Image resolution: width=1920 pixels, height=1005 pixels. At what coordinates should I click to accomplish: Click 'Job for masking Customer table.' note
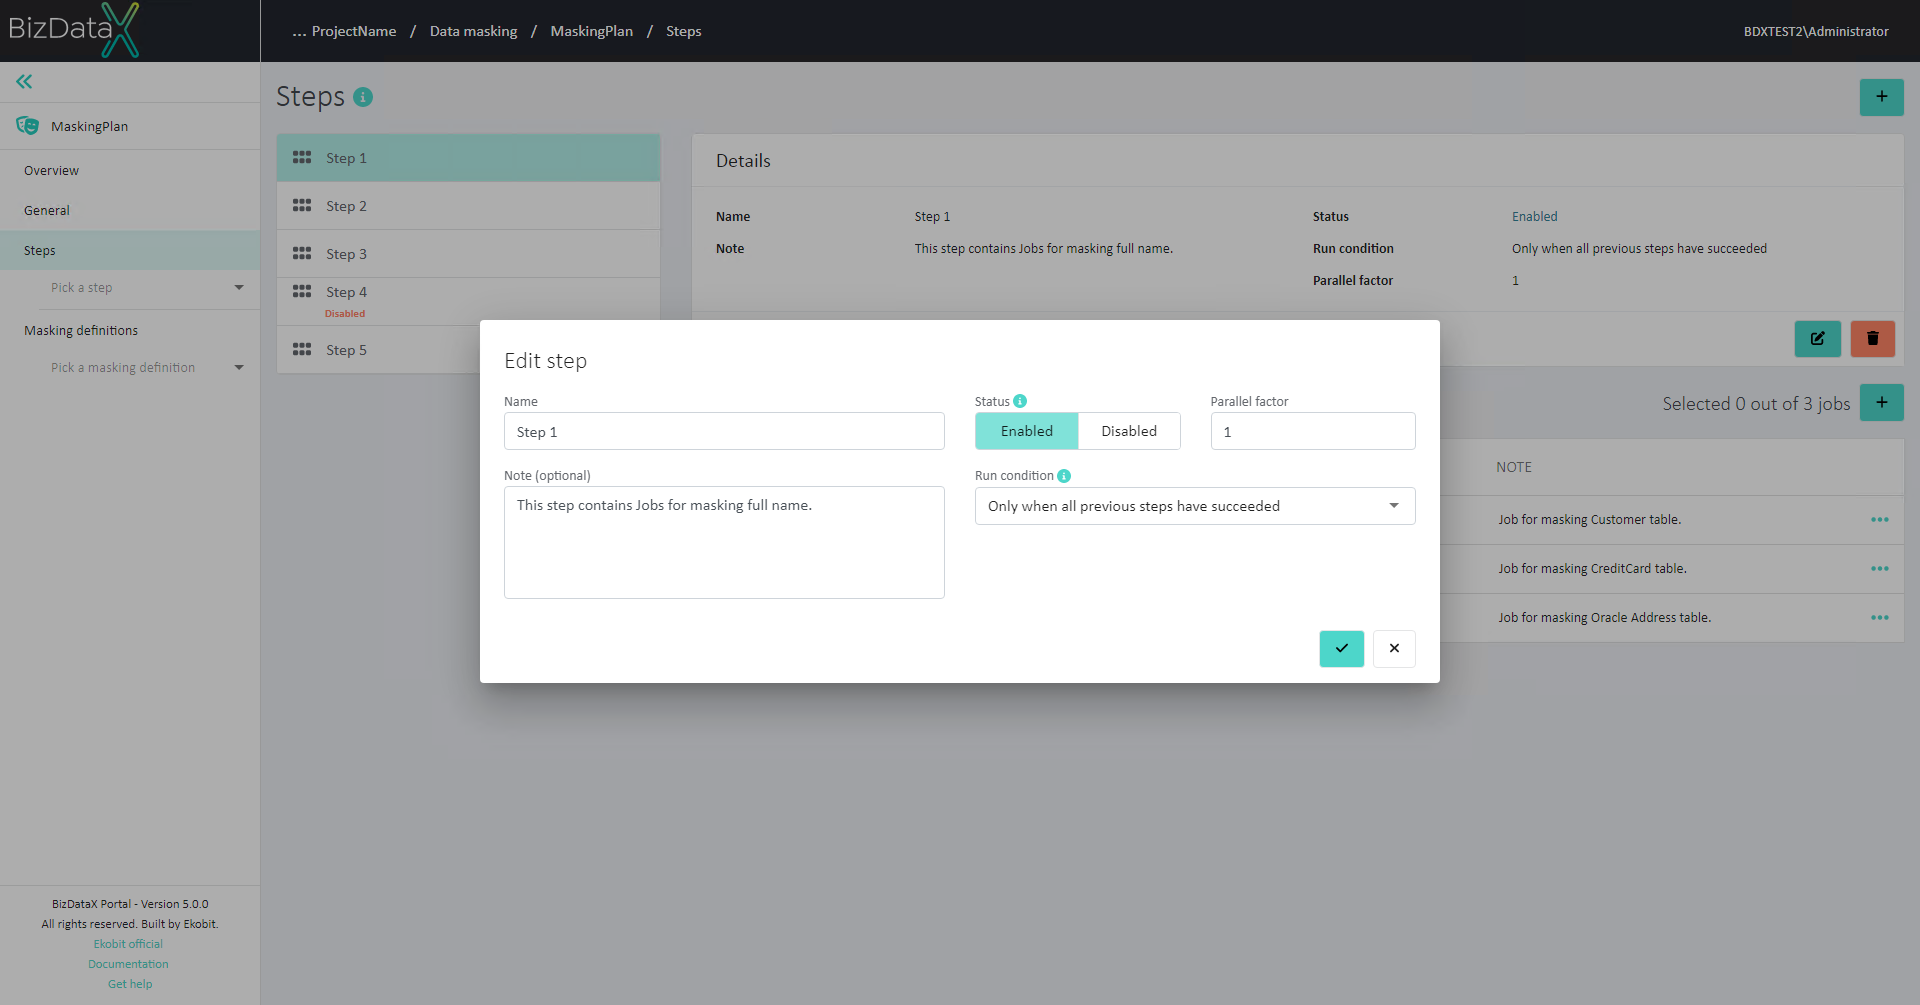point(1589,520)
